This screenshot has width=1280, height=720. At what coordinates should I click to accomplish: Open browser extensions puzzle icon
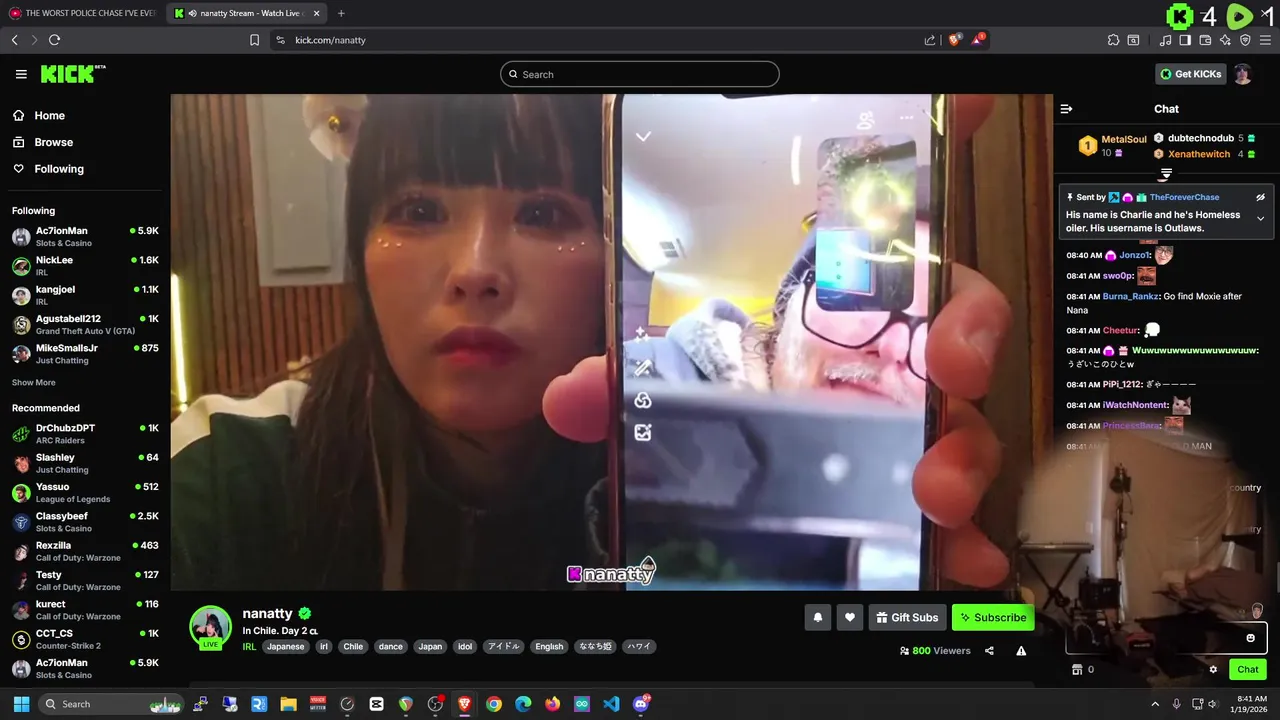[x=1113, y=40]
